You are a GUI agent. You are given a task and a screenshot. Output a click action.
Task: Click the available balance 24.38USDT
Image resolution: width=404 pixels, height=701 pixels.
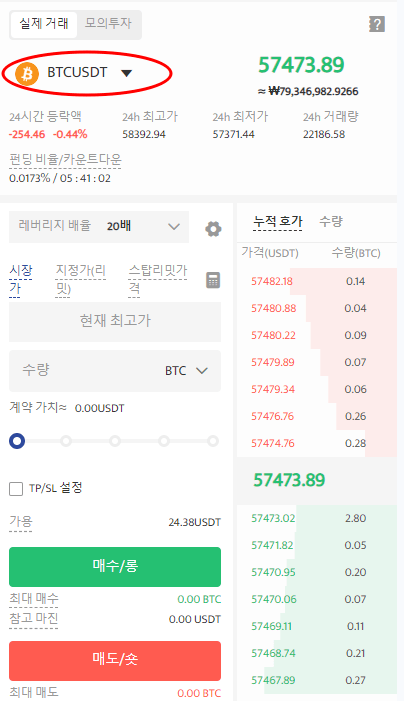point(194,522)
